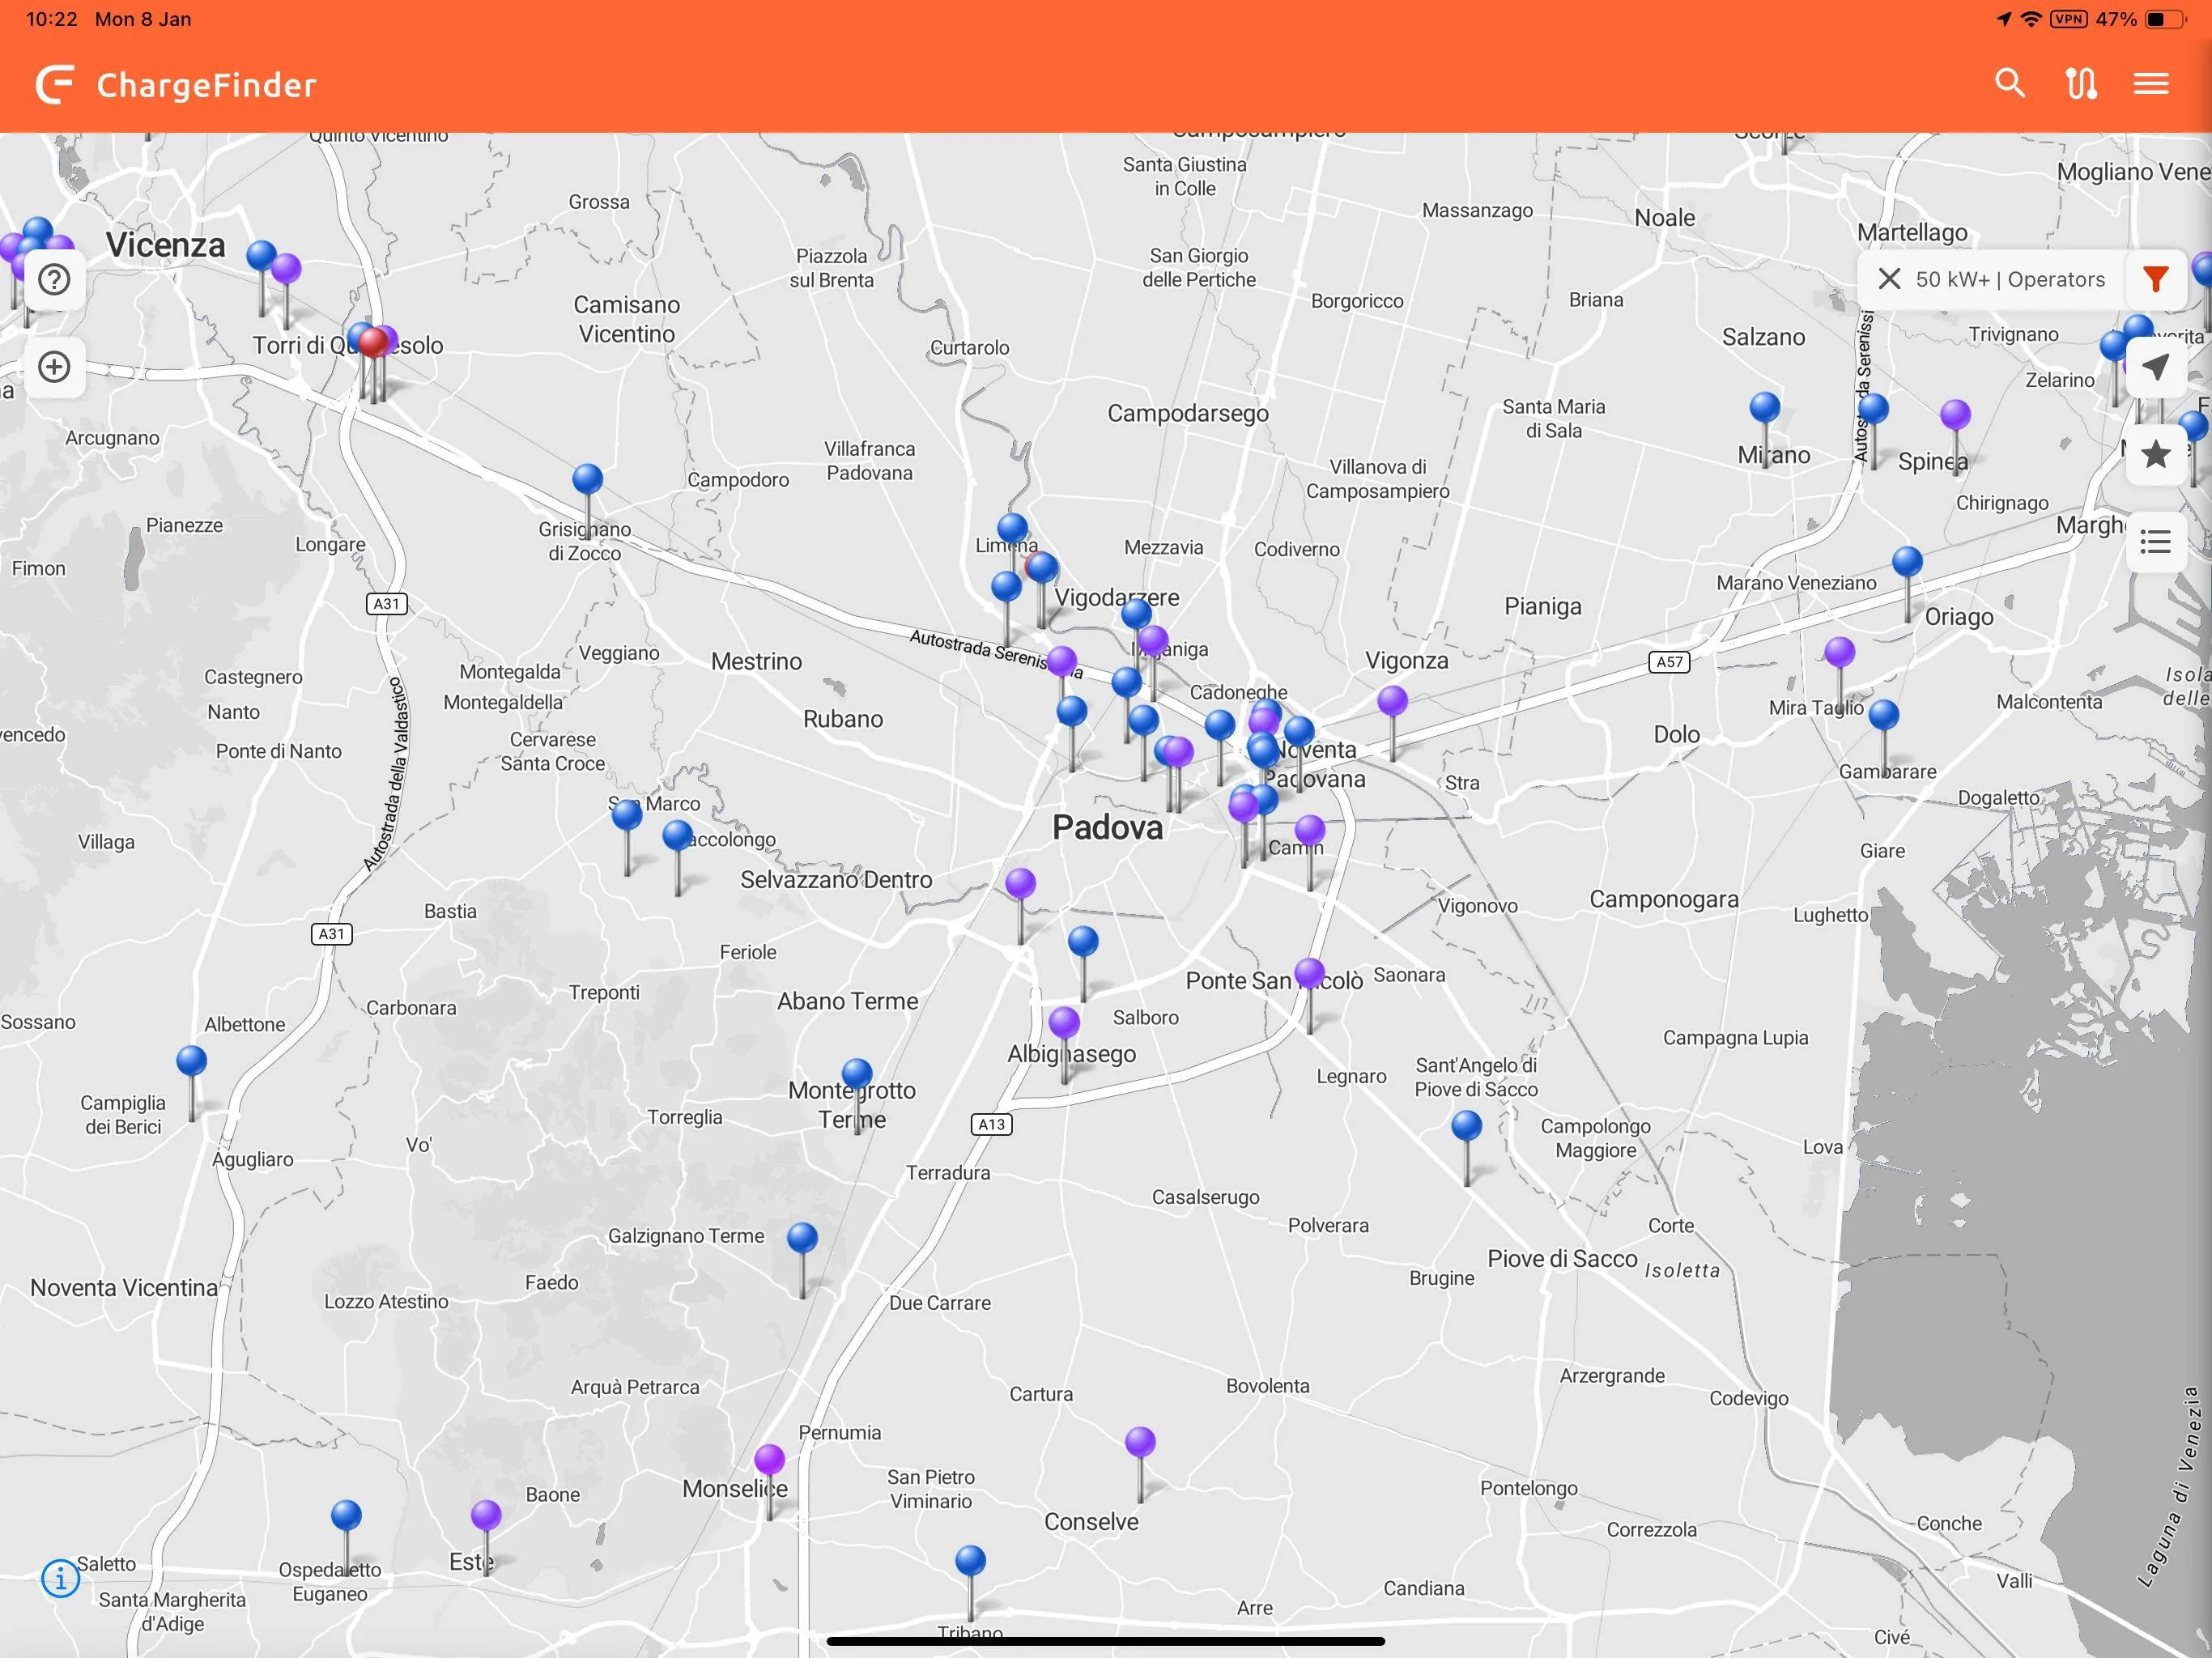Select blue pin at Gambarare
The width and height of the screenshot is (2212, 1658).
1883,714
